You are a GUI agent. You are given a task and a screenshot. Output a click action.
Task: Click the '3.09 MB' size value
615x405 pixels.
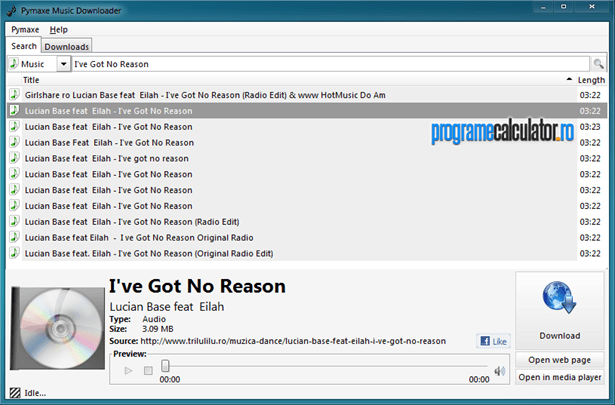(x=158, y=329)
